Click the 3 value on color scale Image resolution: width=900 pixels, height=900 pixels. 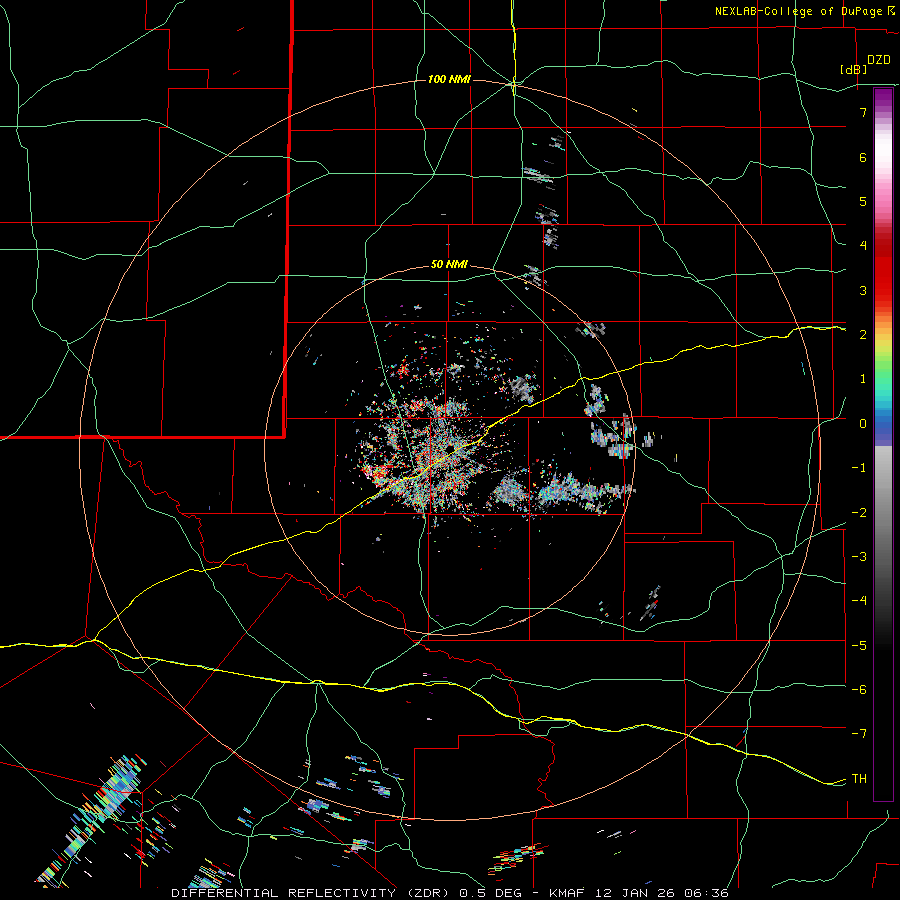(863, 290)
